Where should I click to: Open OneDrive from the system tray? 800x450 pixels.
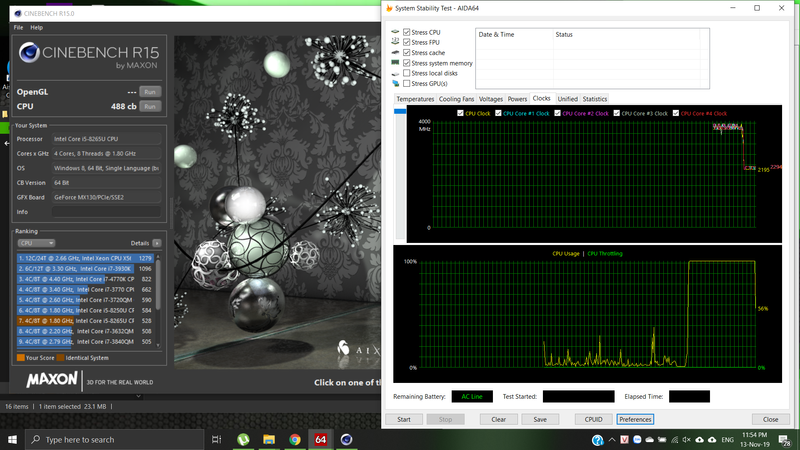(x=649, y=439)
